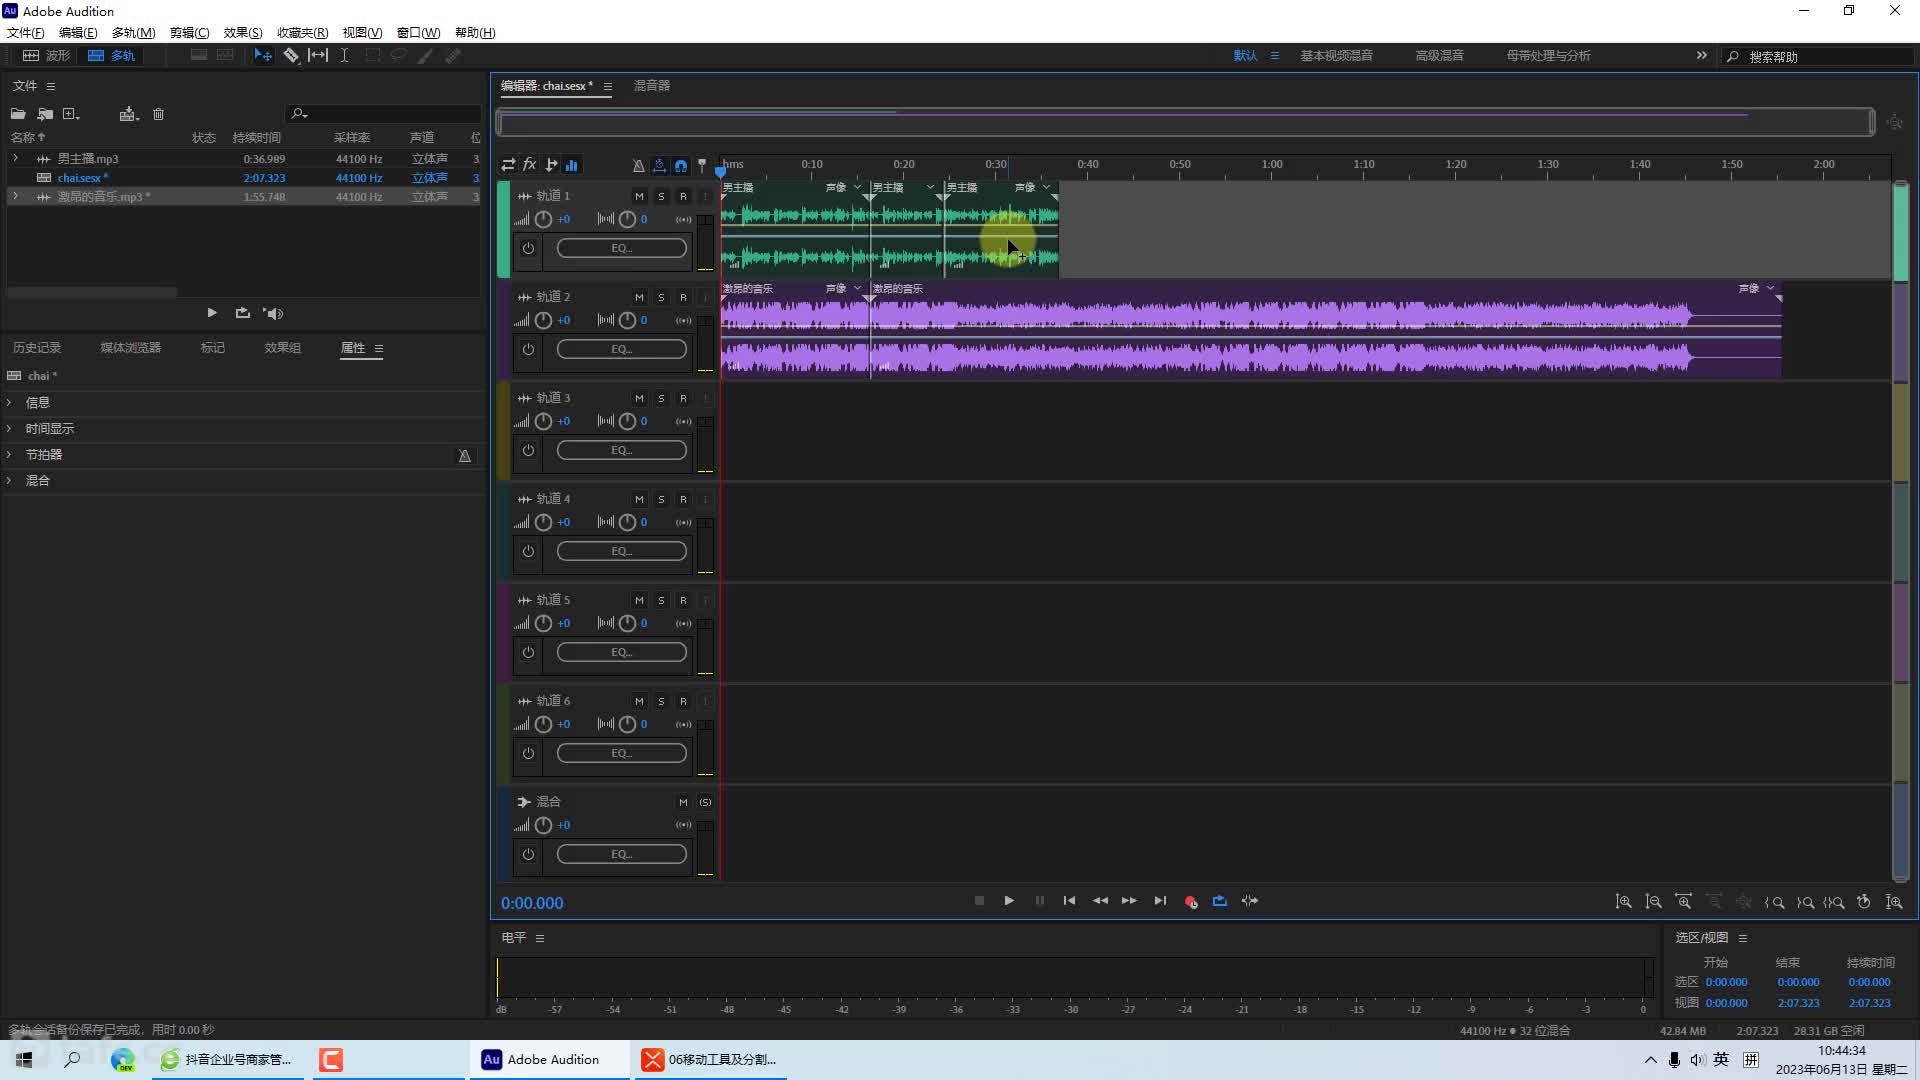Screen dimensions: 1920x1080
Task: Expand 激昂的音乐.mp3 file entry
Action: tap(15, 197)
